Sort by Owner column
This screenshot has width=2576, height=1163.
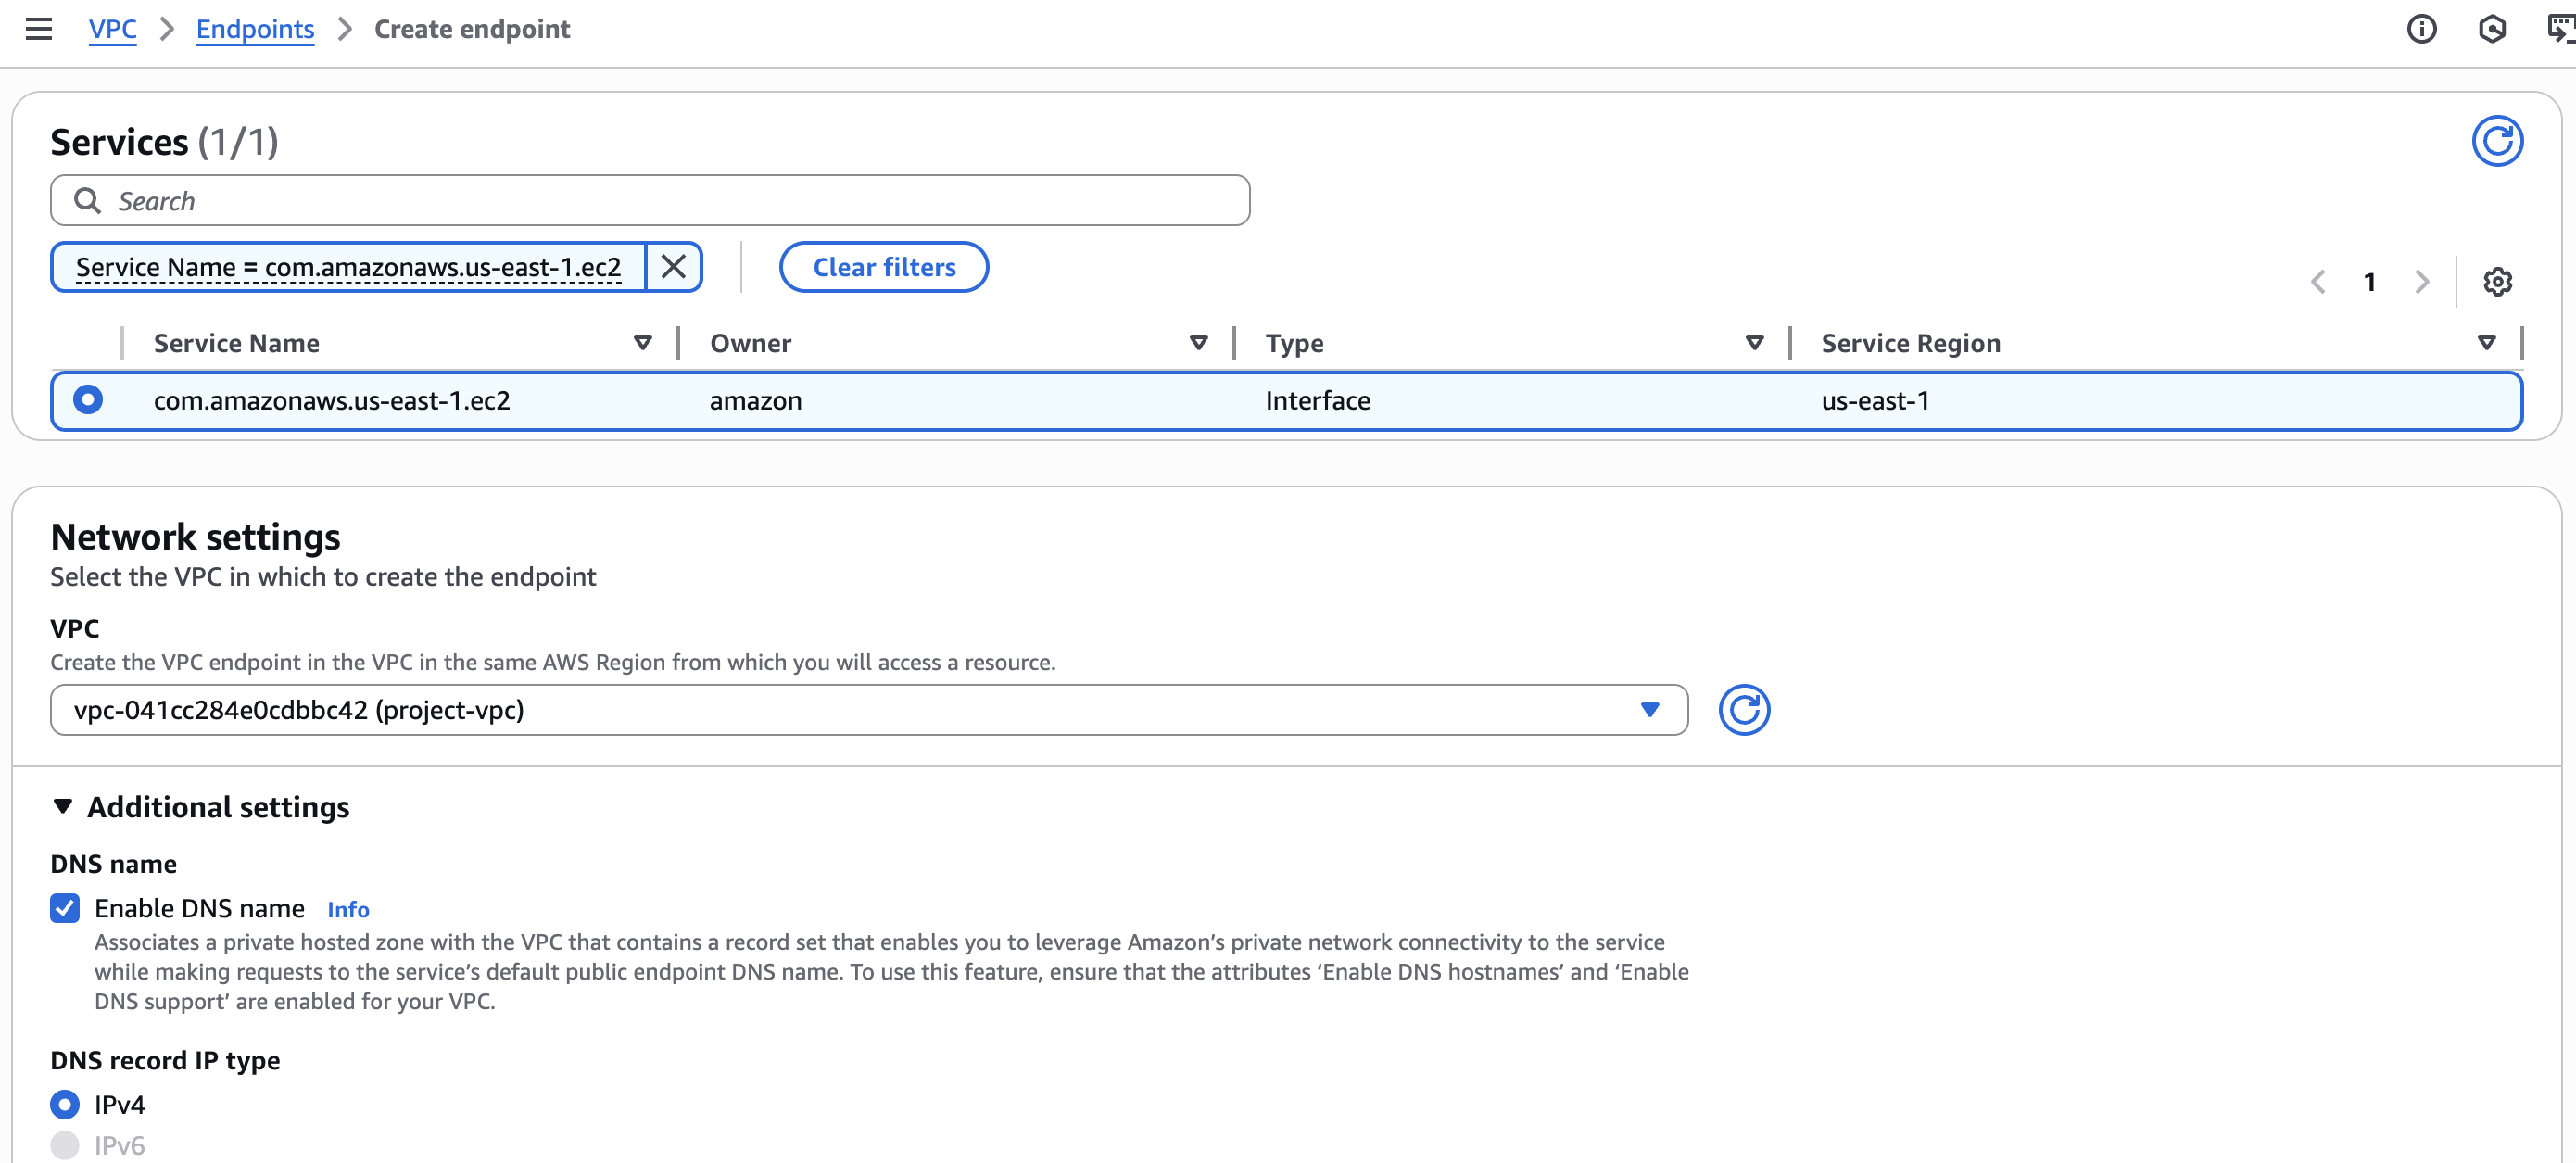coord(1198,343)
